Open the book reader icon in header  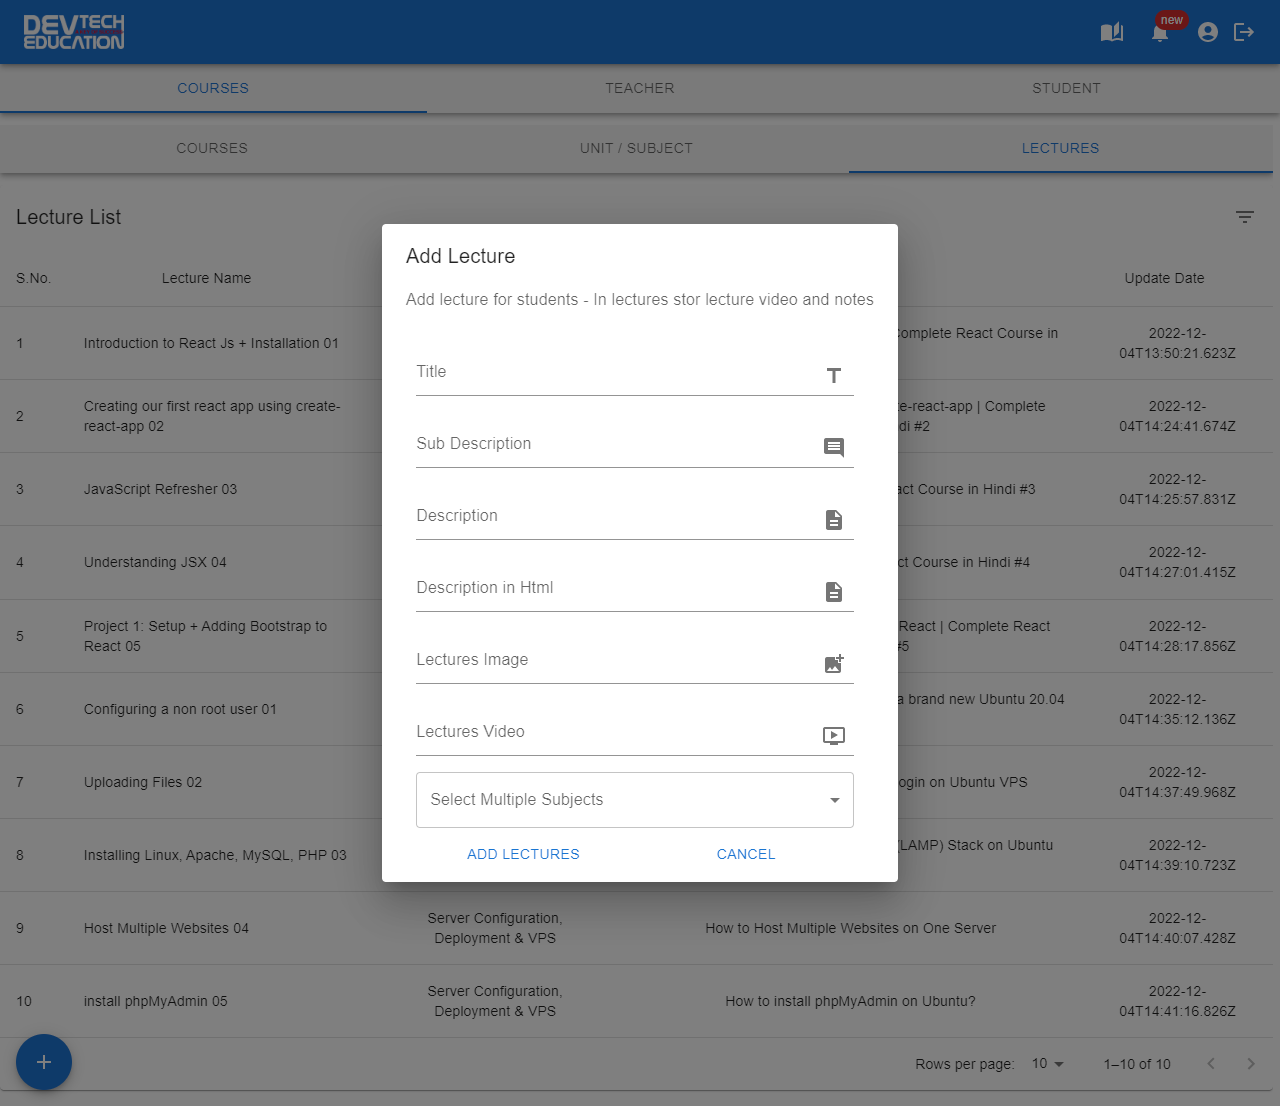pos(1111,32)
